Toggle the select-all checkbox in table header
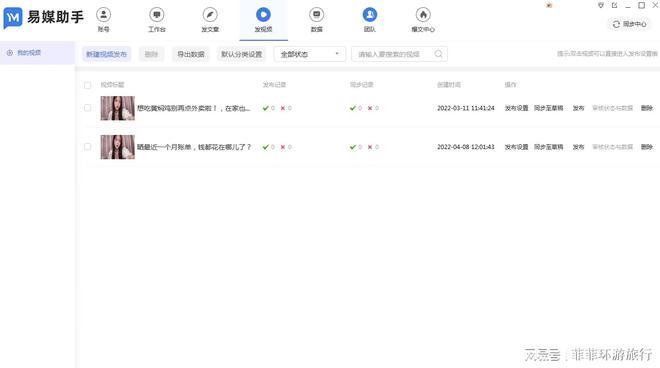Screen dimensions: 660x368 (x=88, y=85)
